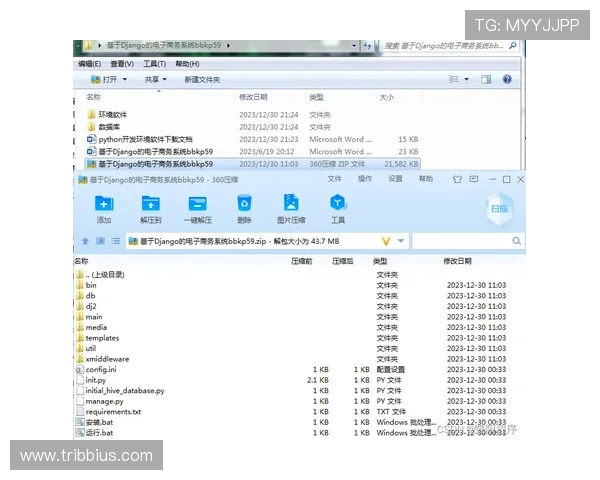
Task: Open the 帮助(H) menu in Explorer
Action: (x=188, y=64)
